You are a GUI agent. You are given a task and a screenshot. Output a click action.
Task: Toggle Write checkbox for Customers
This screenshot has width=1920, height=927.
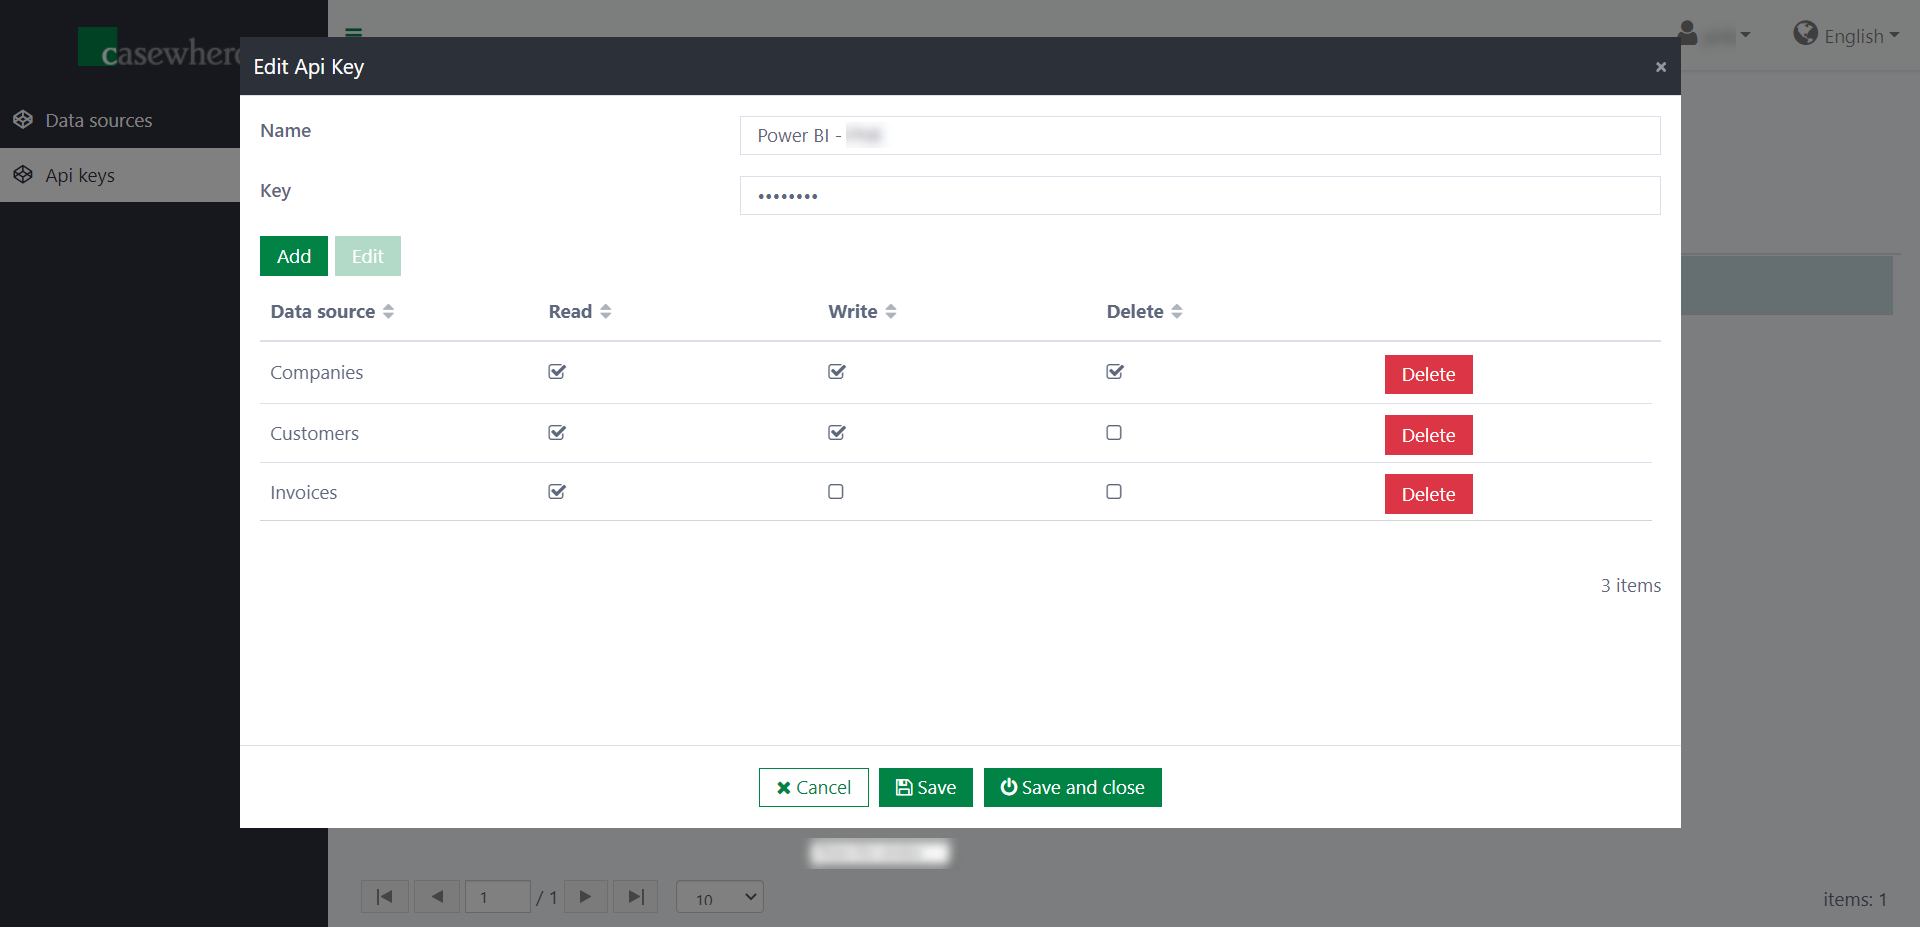[837, 433]
